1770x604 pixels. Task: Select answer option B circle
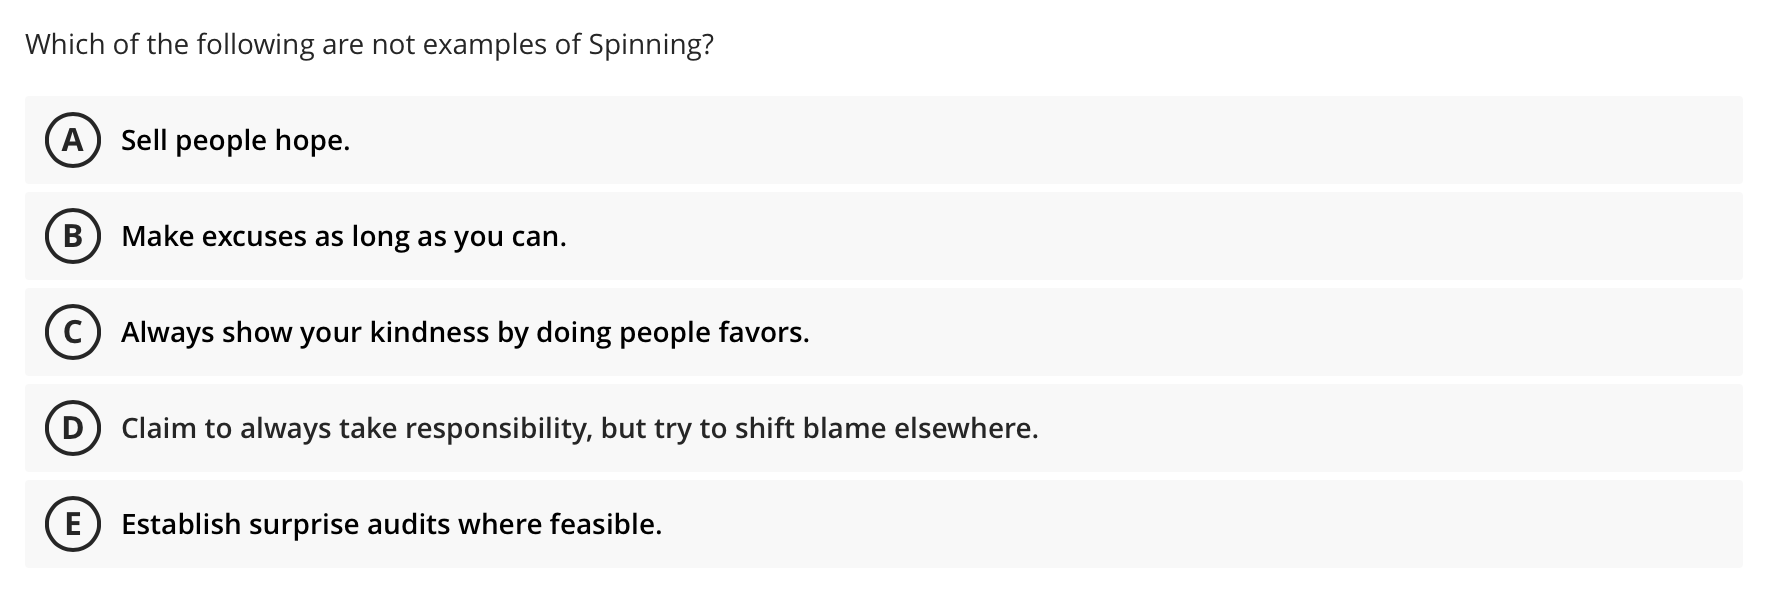[x=72, y=237]
